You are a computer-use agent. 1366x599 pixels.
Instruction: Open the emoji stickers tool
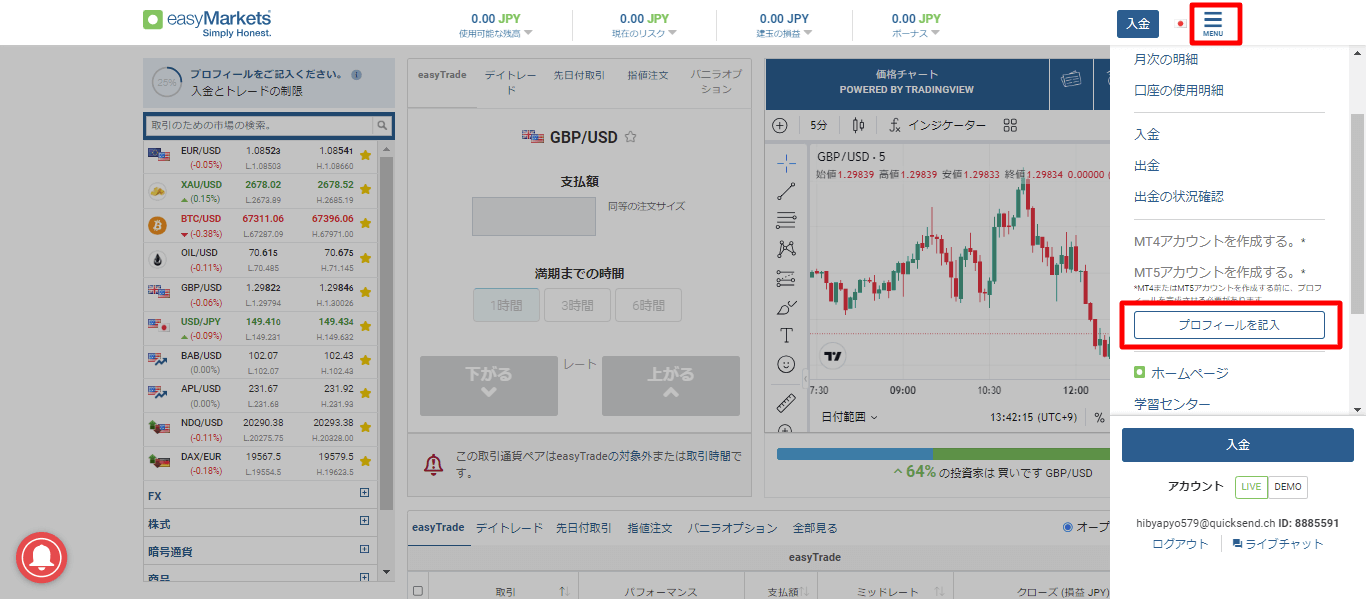click(x=786, y=362)
